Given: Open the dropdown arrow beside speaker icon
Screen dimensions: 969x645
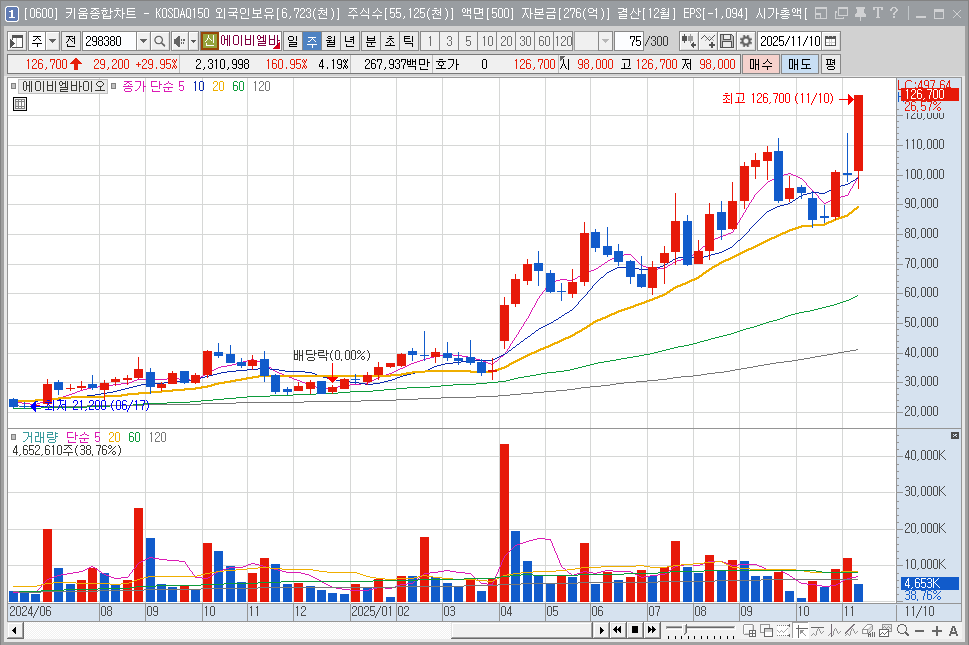Looking at the screenshot, I should pyautogui.click(x=193, y=41).
